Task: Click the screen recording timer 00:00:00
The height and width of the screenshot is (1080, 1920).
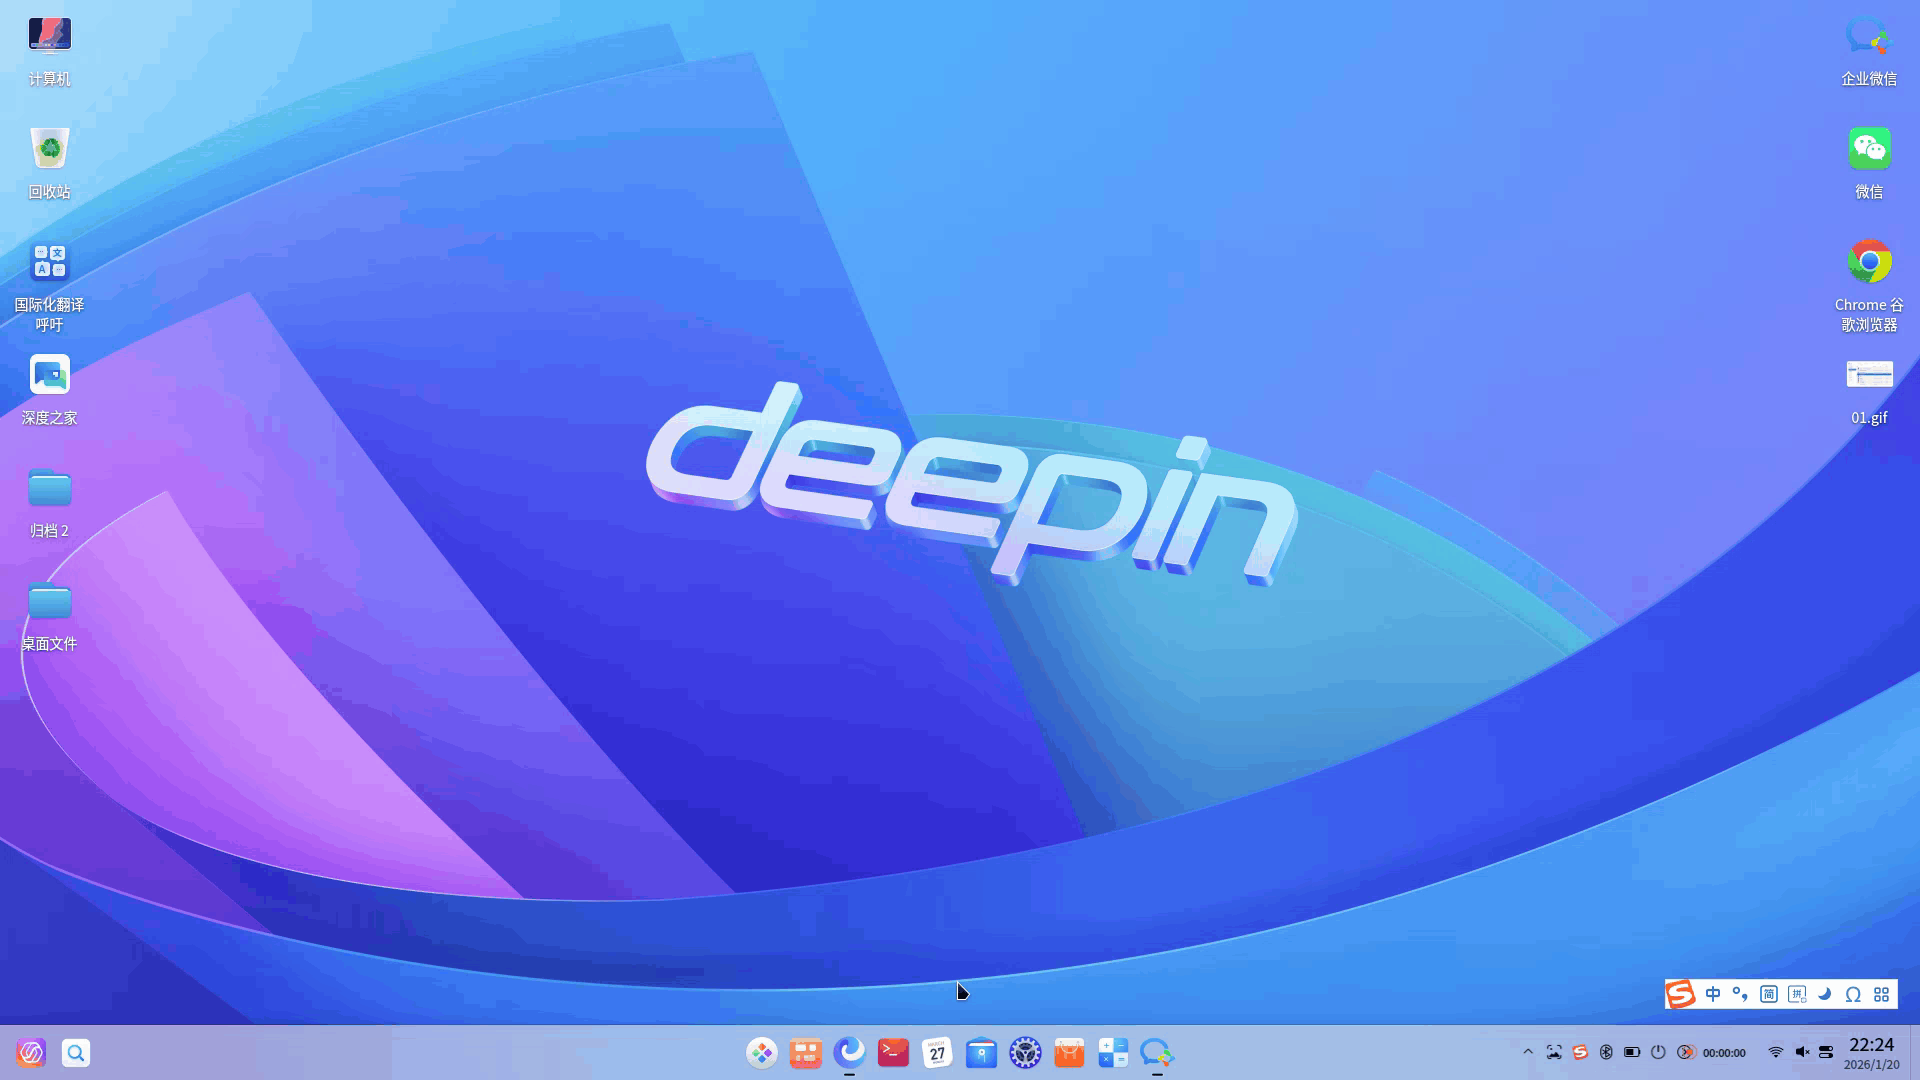Action: (1724, 1053)
